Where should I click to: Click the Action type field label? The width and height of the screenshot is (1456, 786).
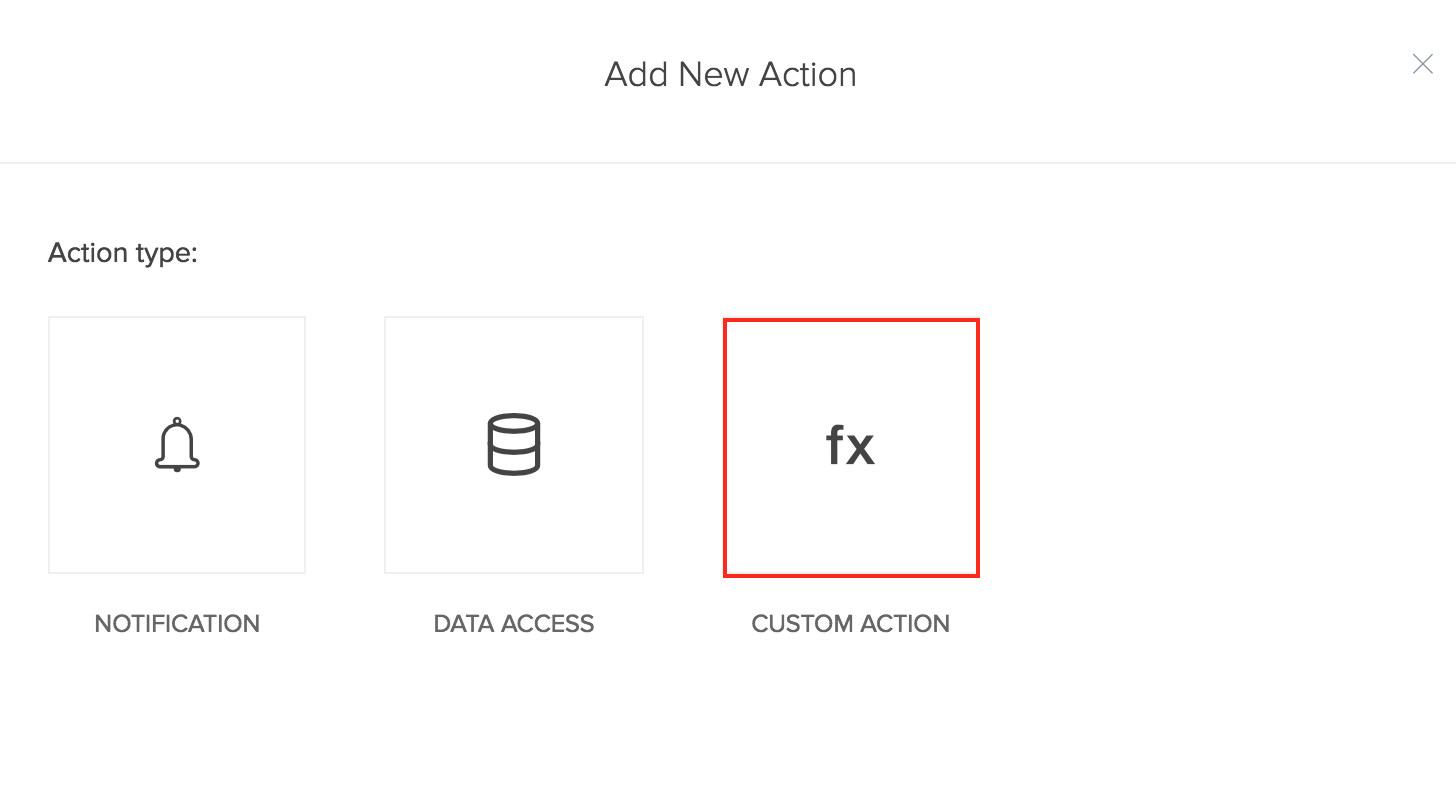[123, 254]
